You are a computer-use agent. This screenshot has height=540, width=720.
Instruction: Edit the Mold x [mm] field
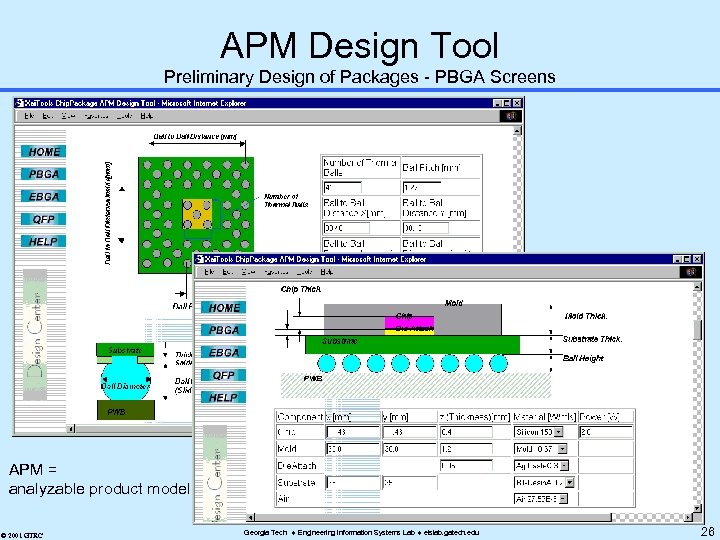353,449
